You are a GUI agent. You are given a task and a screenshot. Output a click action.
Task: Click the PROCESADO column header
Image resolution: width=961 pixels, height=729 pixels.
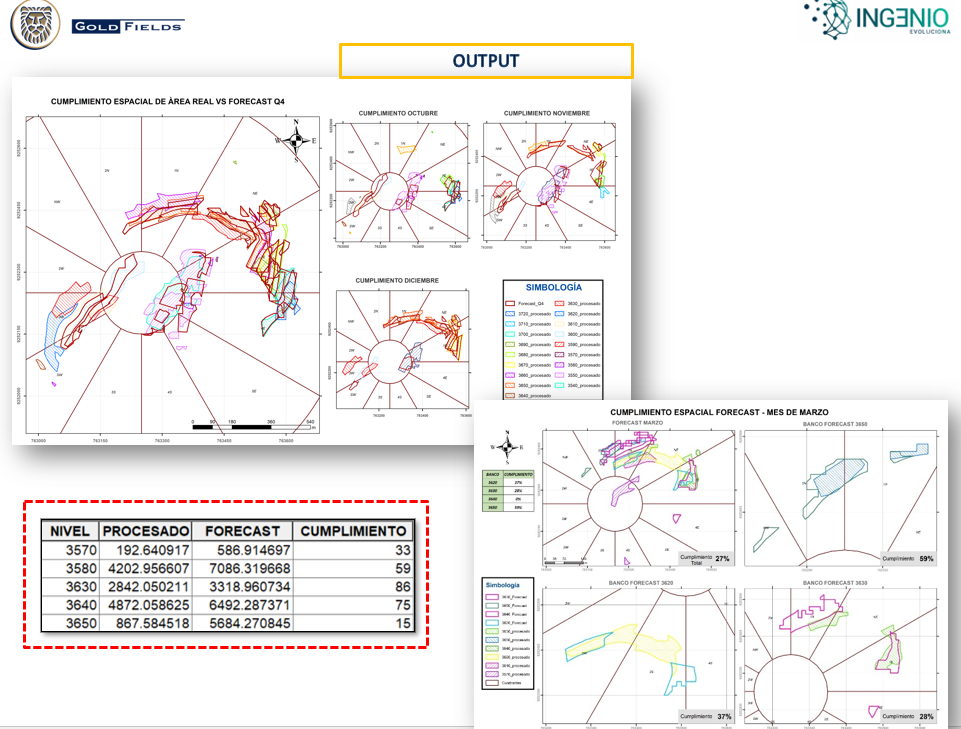pyautogui.click(x=146, y=531)
